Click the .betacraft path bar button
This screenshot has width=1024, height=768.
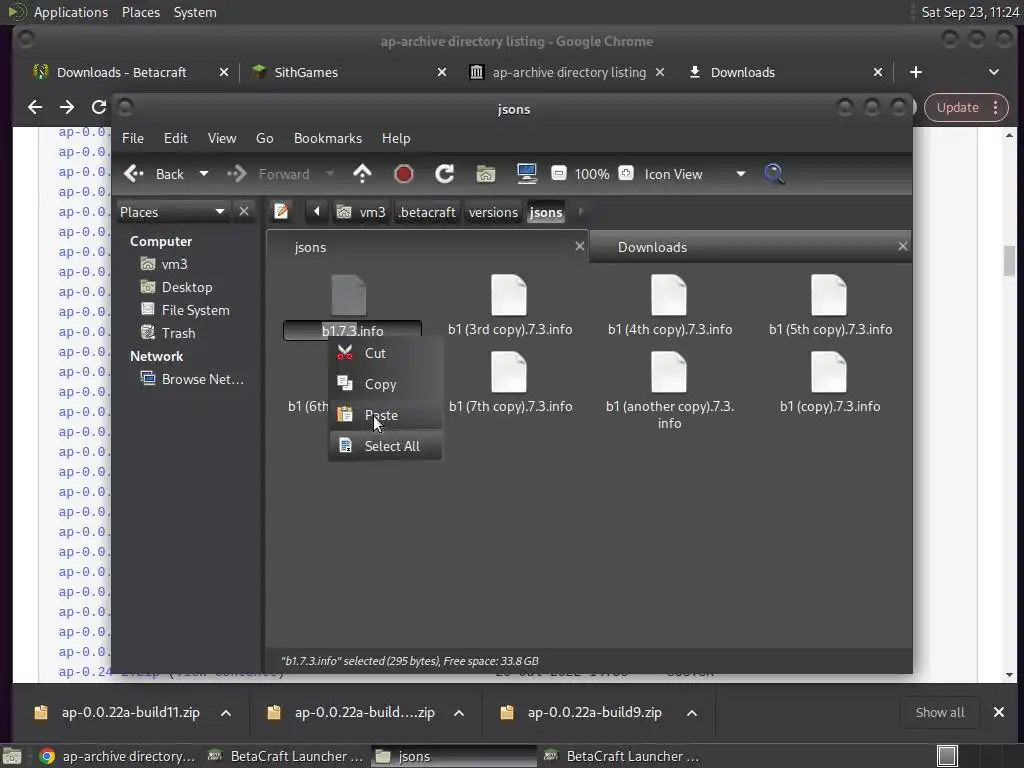pyautogui.click(x=427, y=212)
